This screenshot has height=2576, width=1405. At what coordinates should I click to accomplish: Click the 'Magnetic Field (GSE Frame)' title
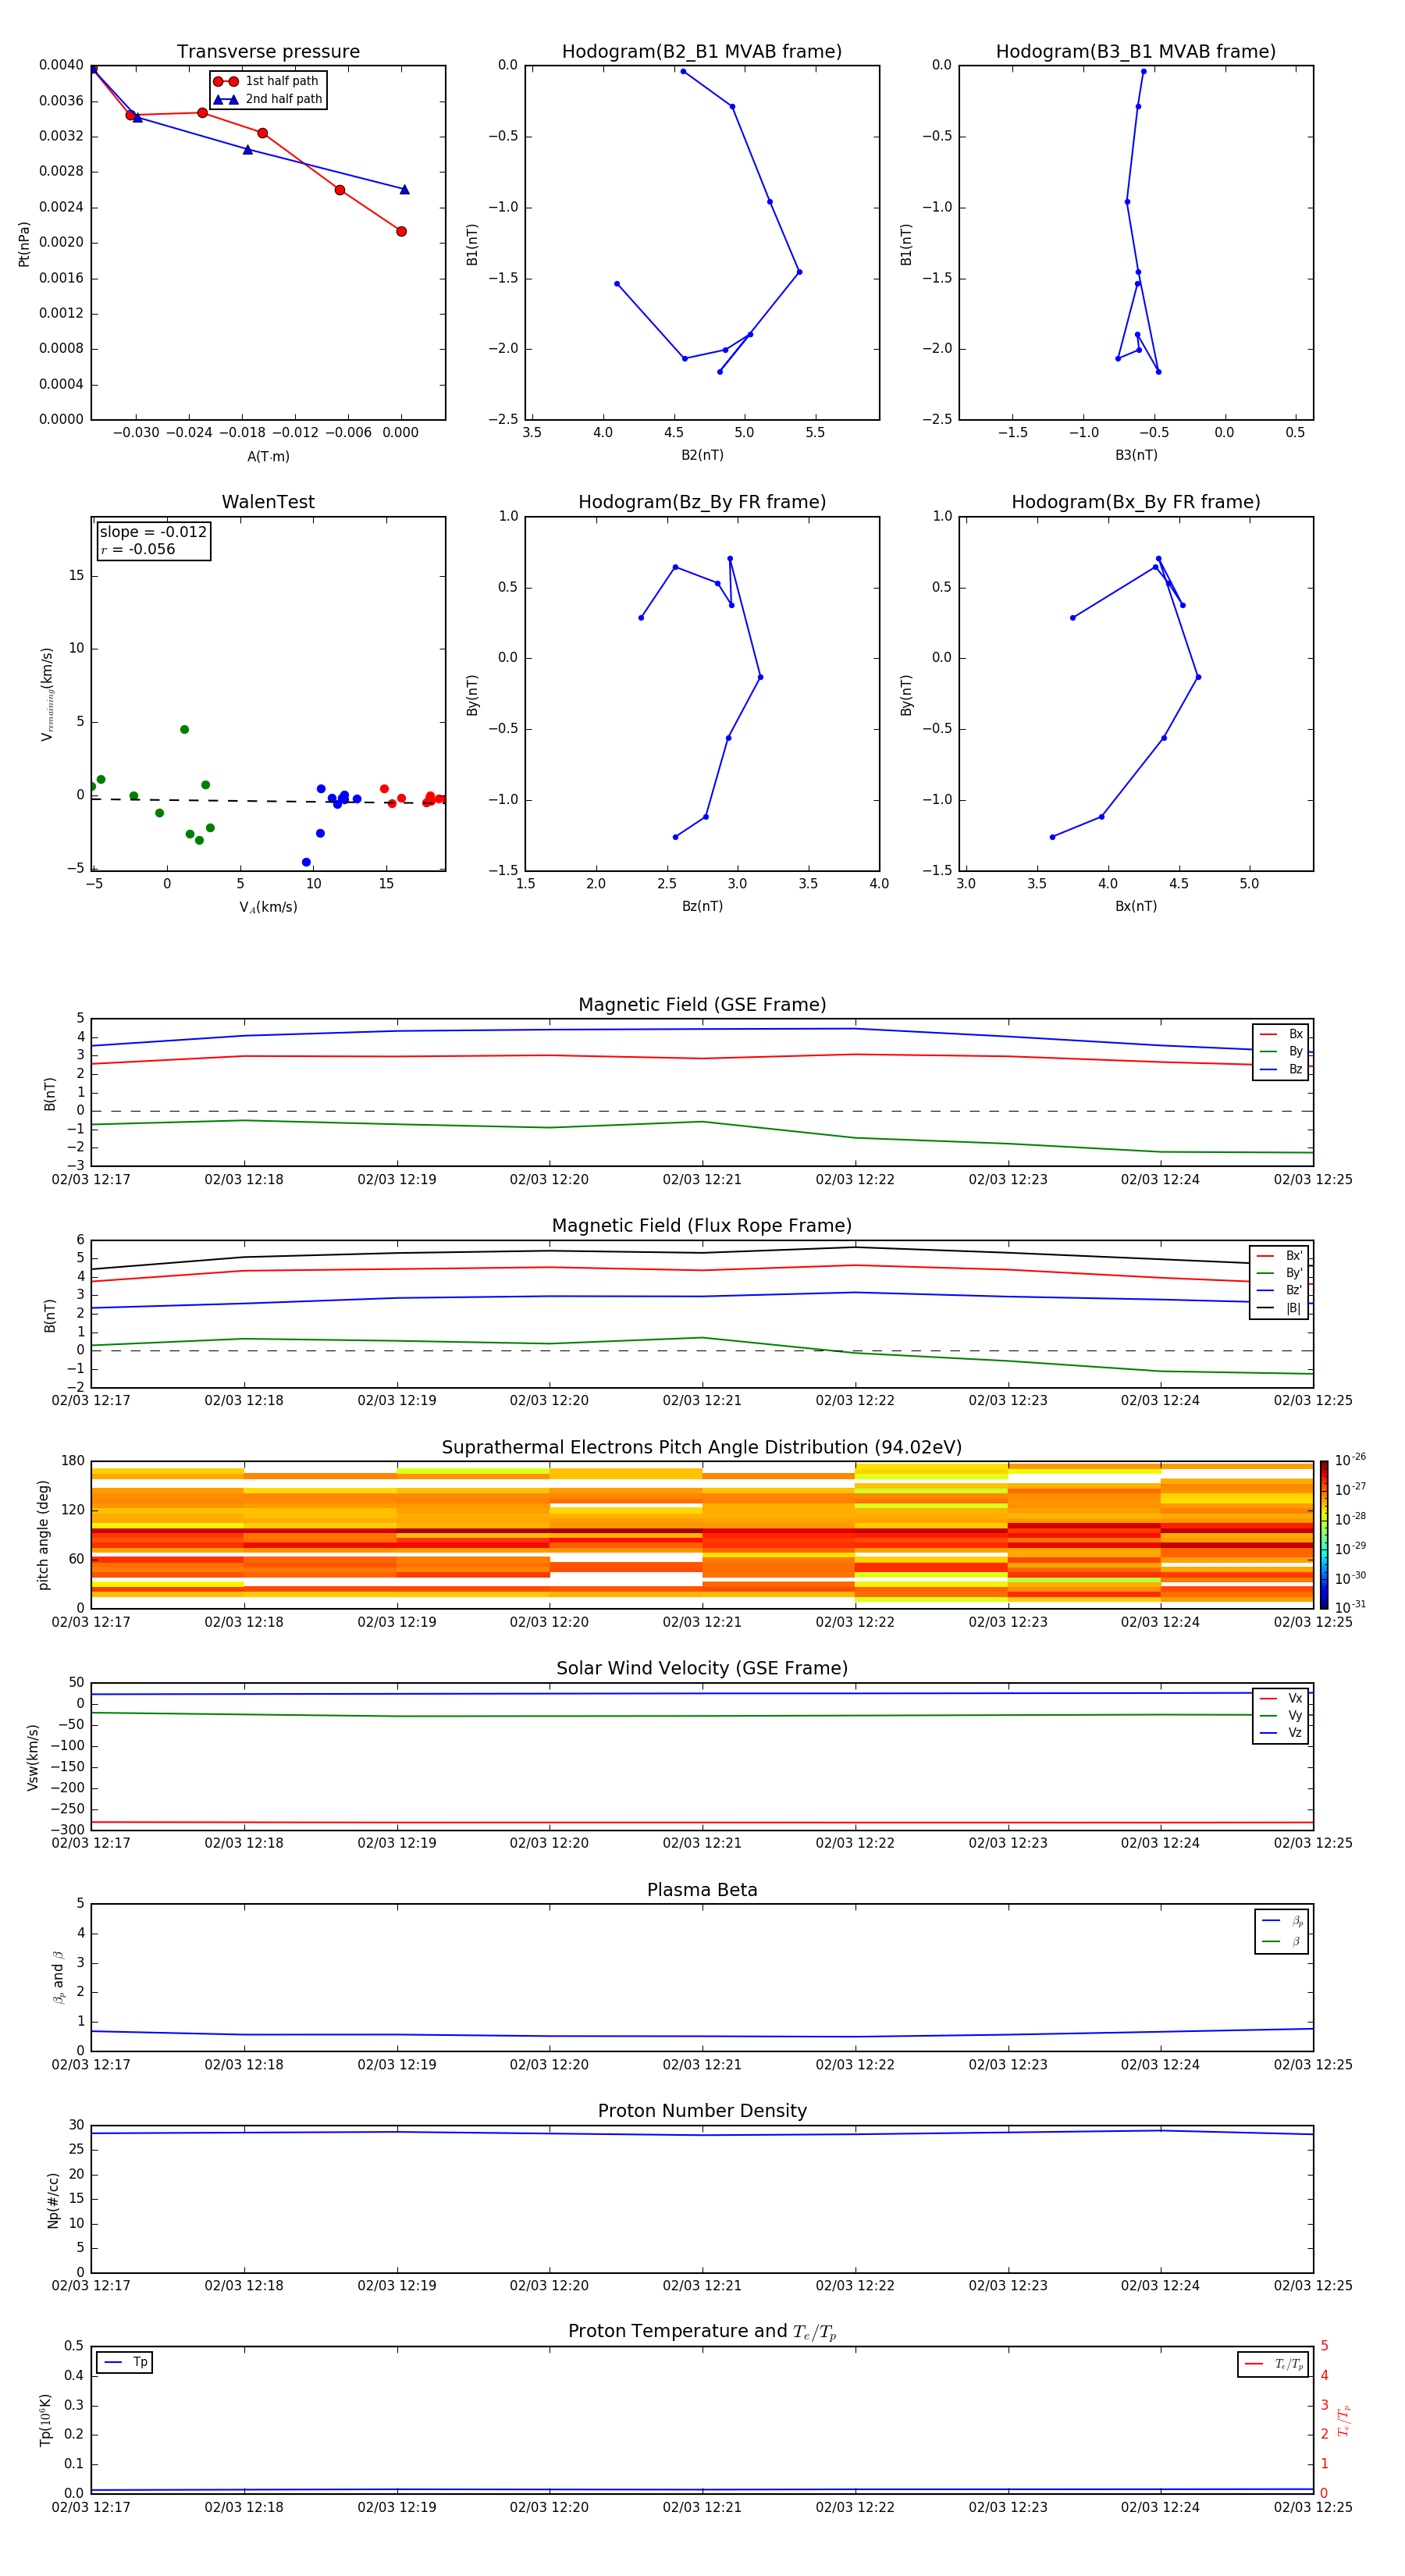(x=702, y=1005)
